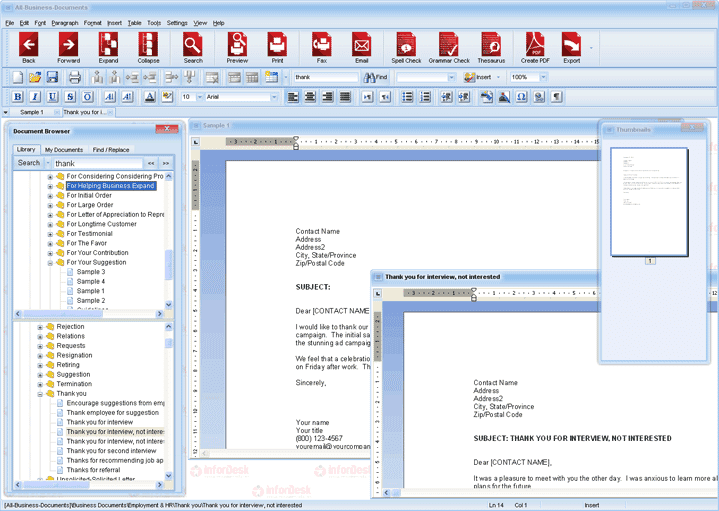Collapse the For Your Suggestion folder
Viewport: 719px width, 511px height.
[x=50, y=263]
